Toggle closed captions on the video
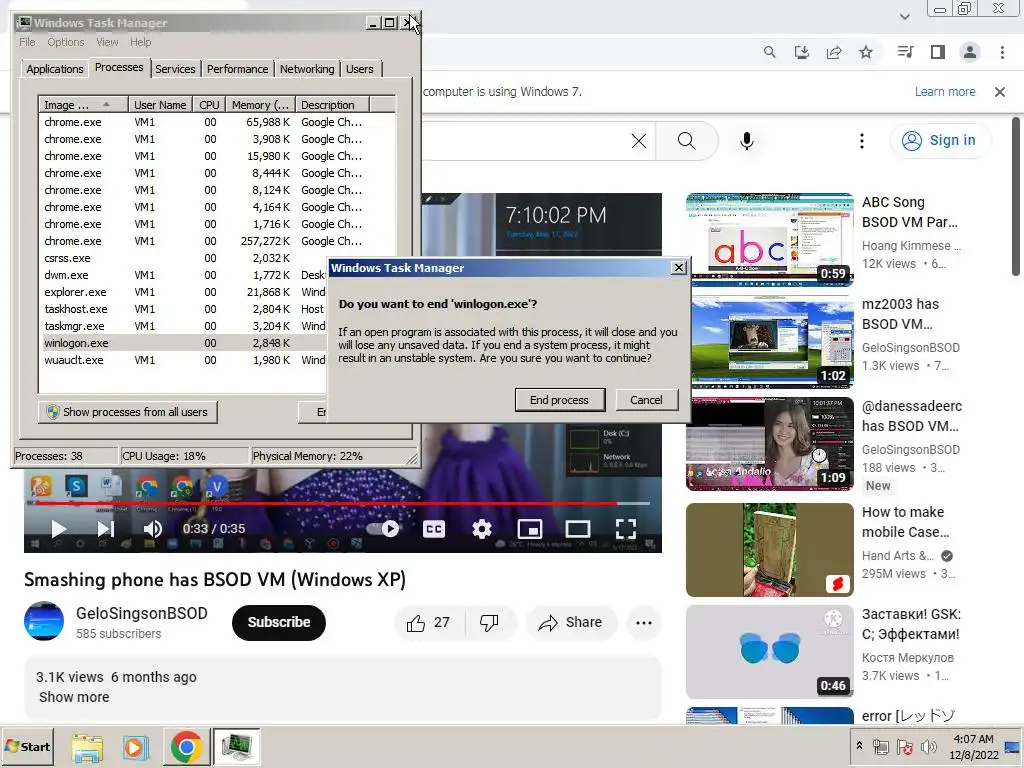The height and width of the screenshot is (768, 1024). [x=434, y=528]
